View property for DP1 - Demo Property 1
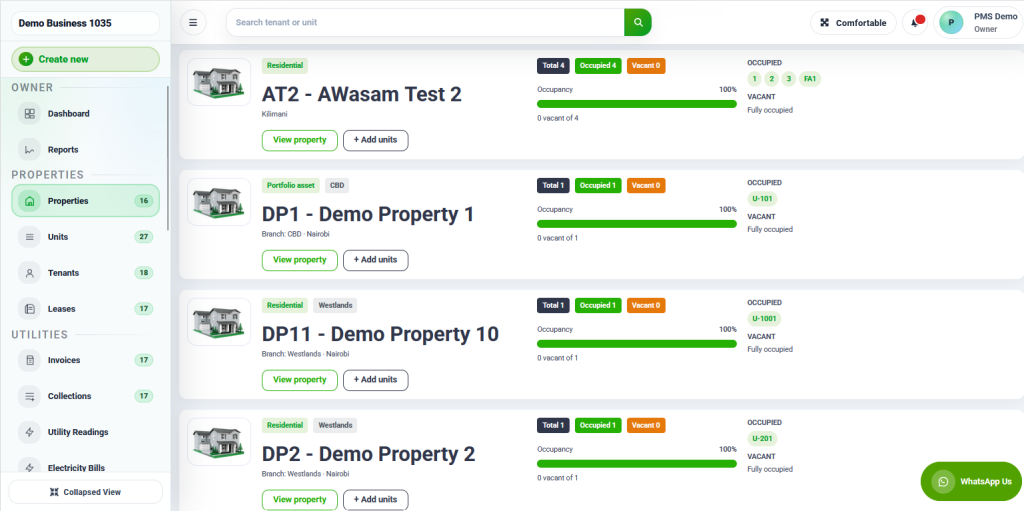This screenshot has width=1024, height=511. 300,259
